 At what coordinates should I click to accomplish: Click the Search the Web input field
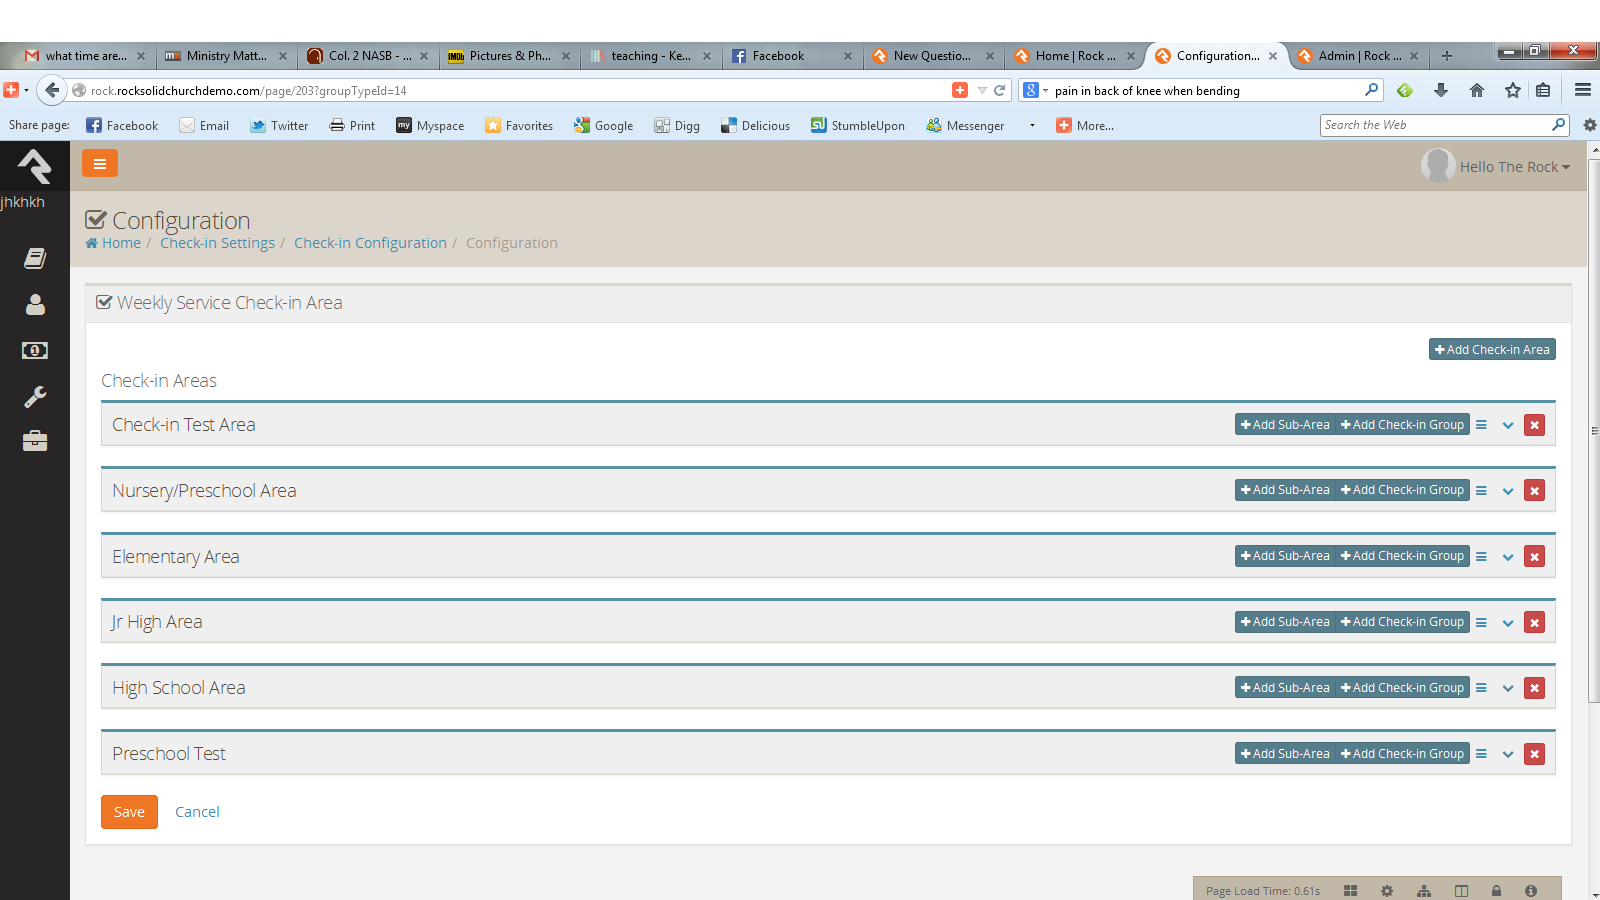(x=1434, y=125)
